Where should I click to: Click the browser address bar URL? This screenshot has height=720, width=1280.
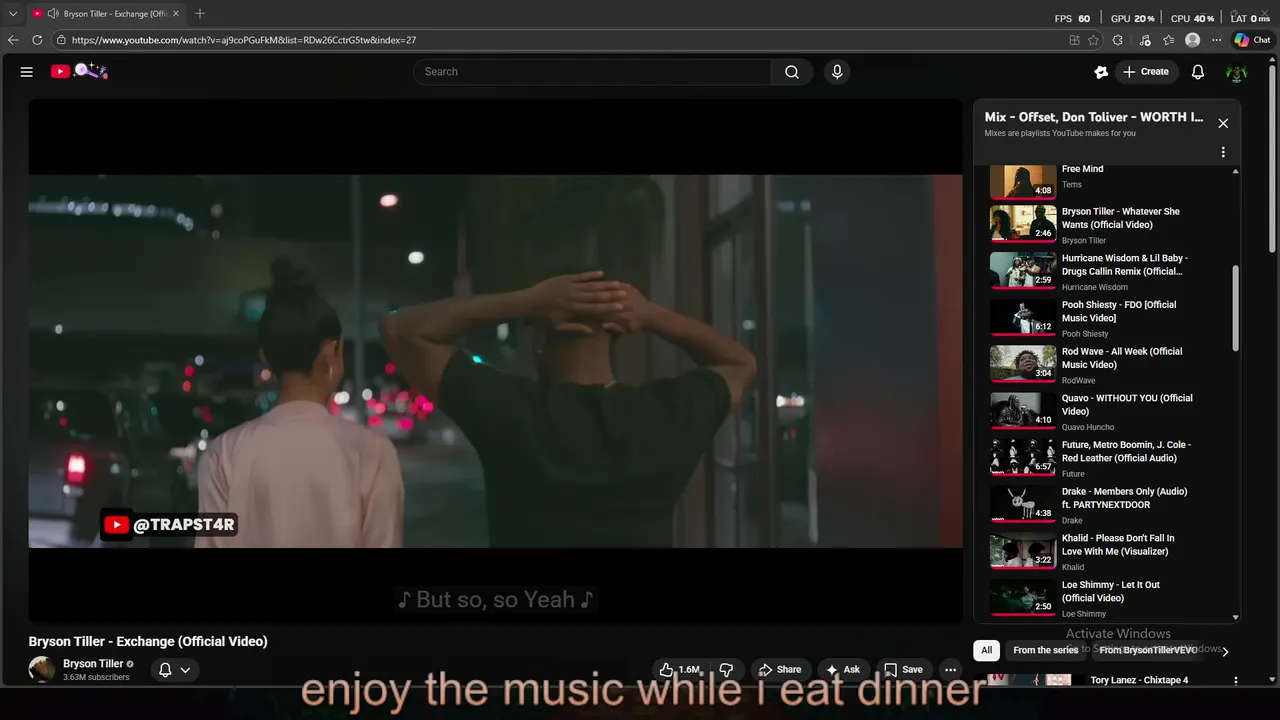pos(243,40)
